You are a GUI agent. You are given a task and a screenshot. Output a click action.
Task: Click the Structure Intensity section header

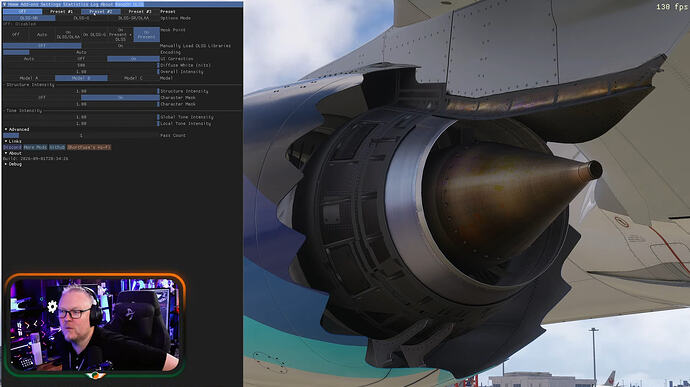[30, 85]
